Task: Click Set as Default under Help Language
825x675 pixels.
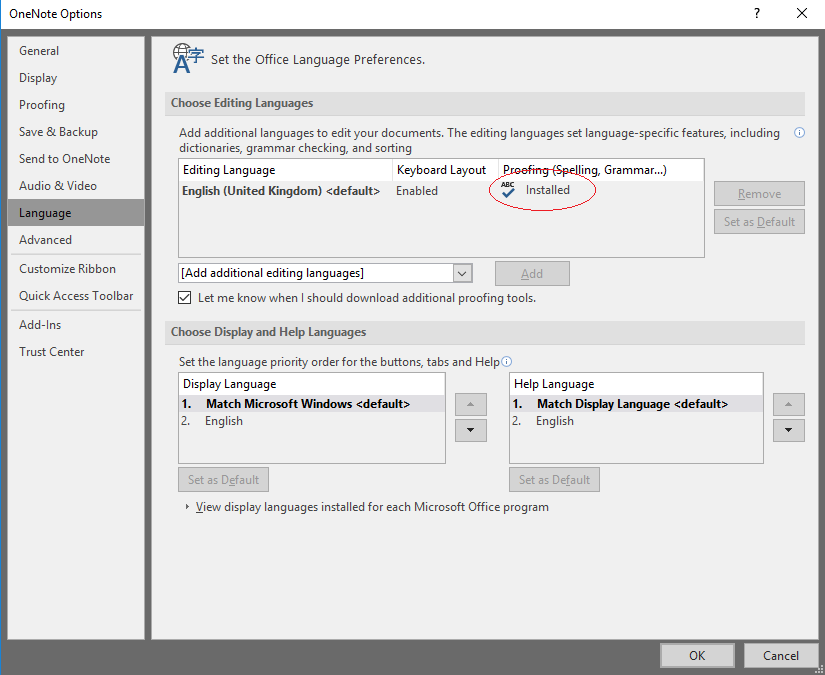Action: (554, 479)
